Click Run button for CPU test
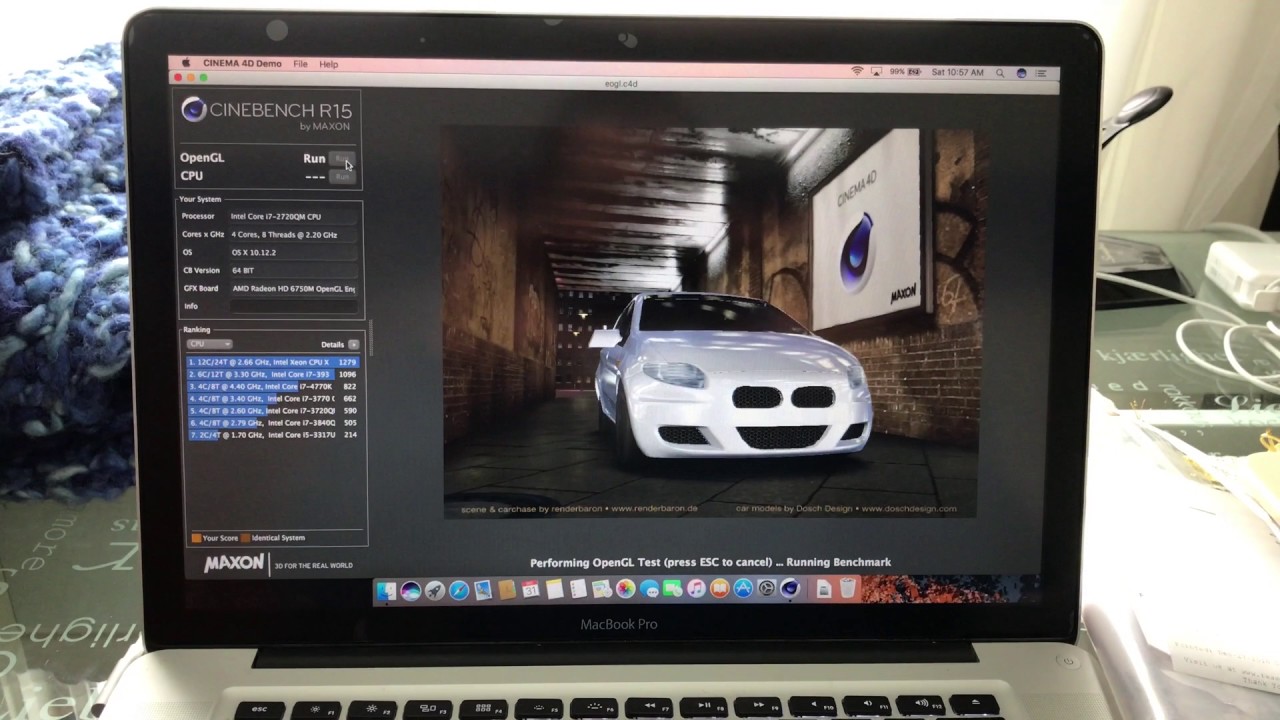 pos(342,176)
